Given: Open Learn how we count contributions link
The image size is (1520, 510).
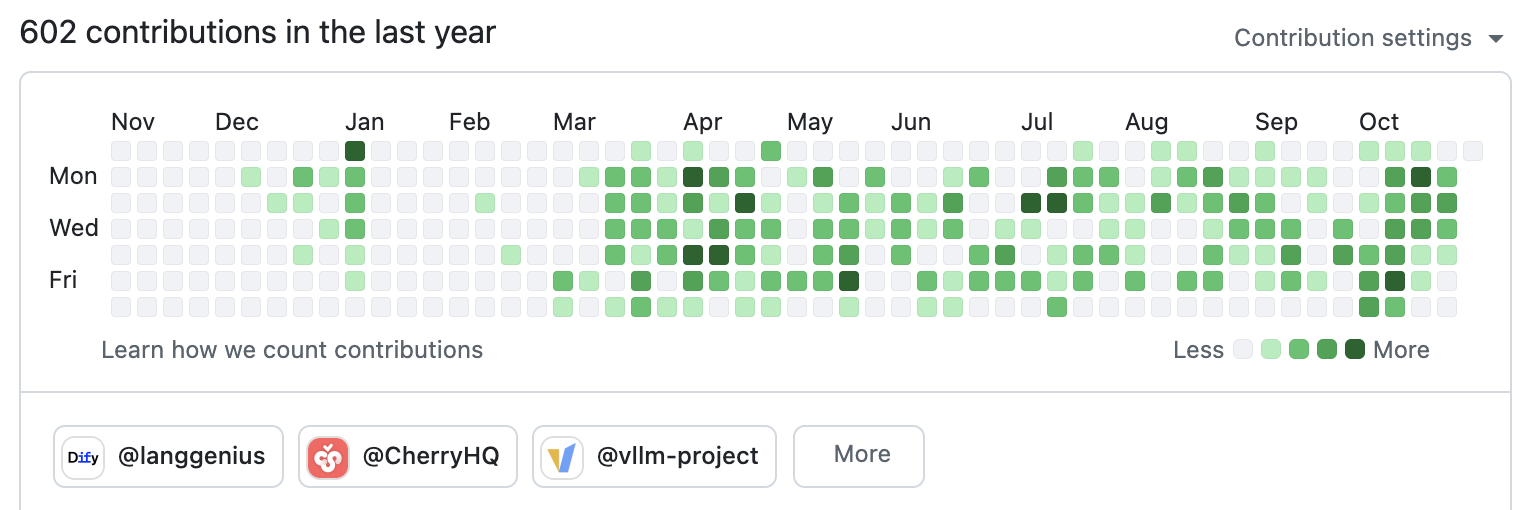Looking at the screenshot, I should pos(292,350).
